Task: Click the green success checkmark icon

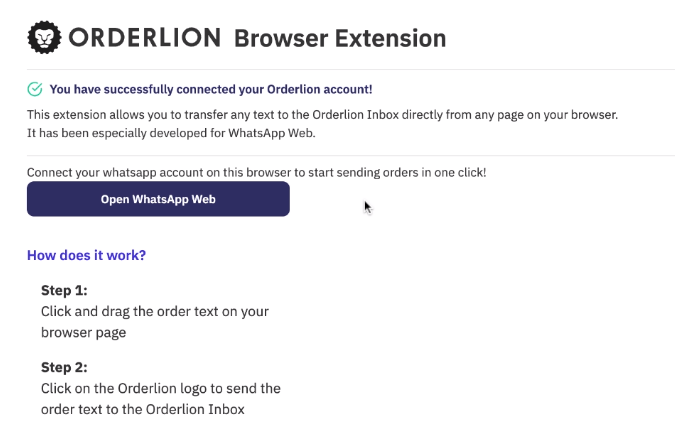Action: 35,89
